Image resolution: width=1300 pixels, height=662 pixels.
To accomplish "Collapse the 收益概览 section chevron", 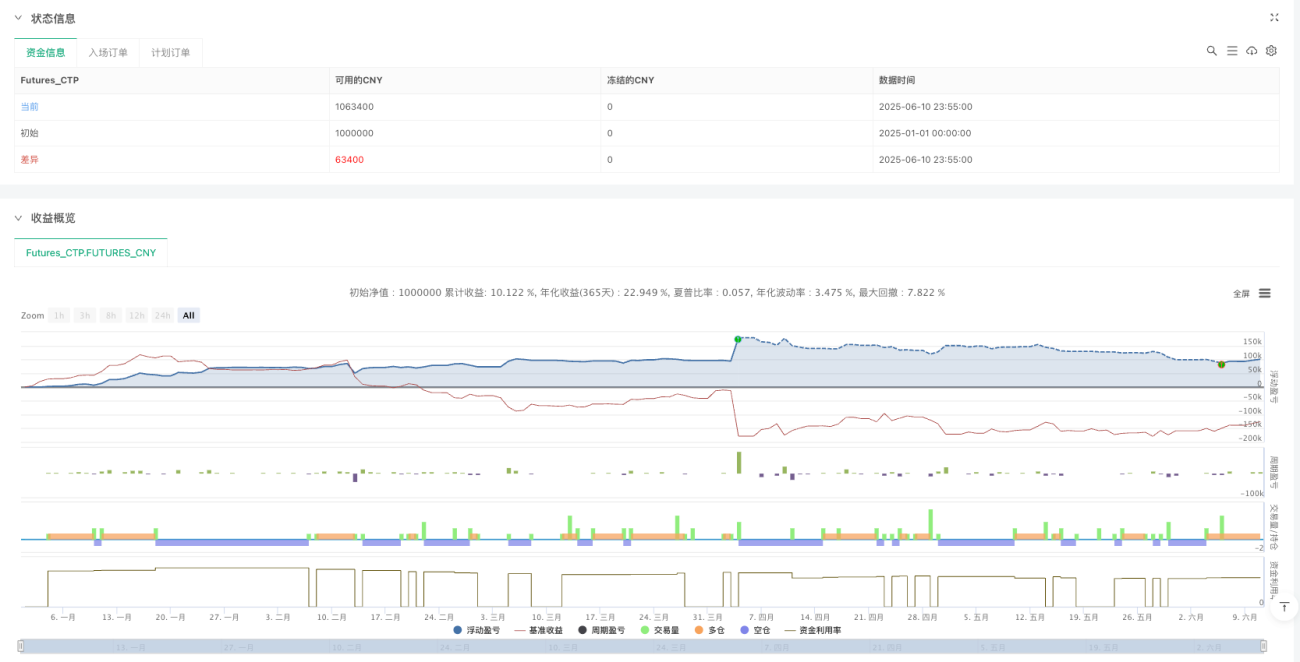I will pyautogui.click(x=17, y=218).
